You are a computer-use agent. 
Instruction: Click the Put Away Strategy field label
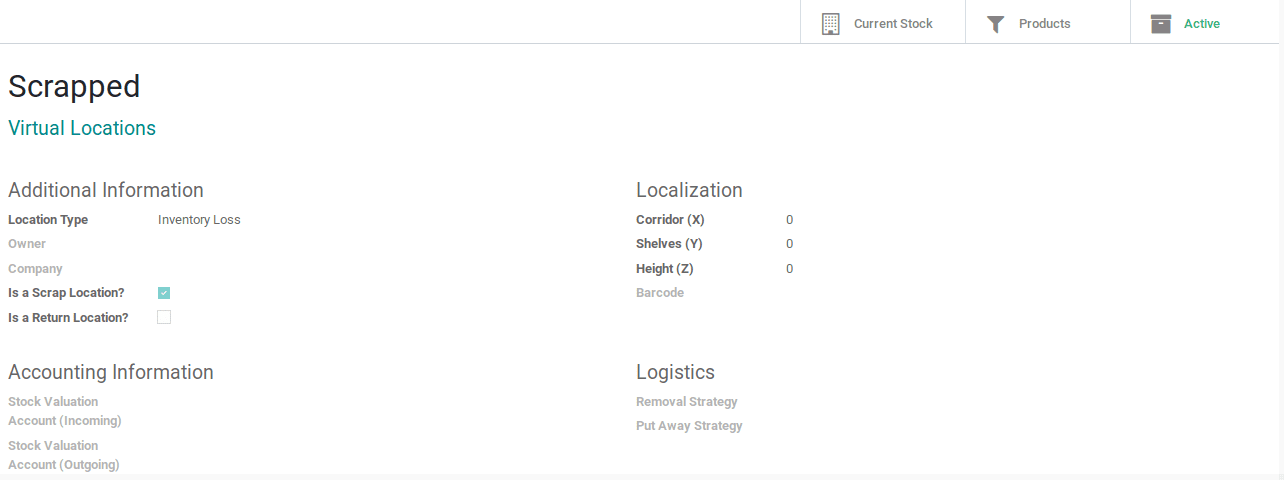(689, 426)
